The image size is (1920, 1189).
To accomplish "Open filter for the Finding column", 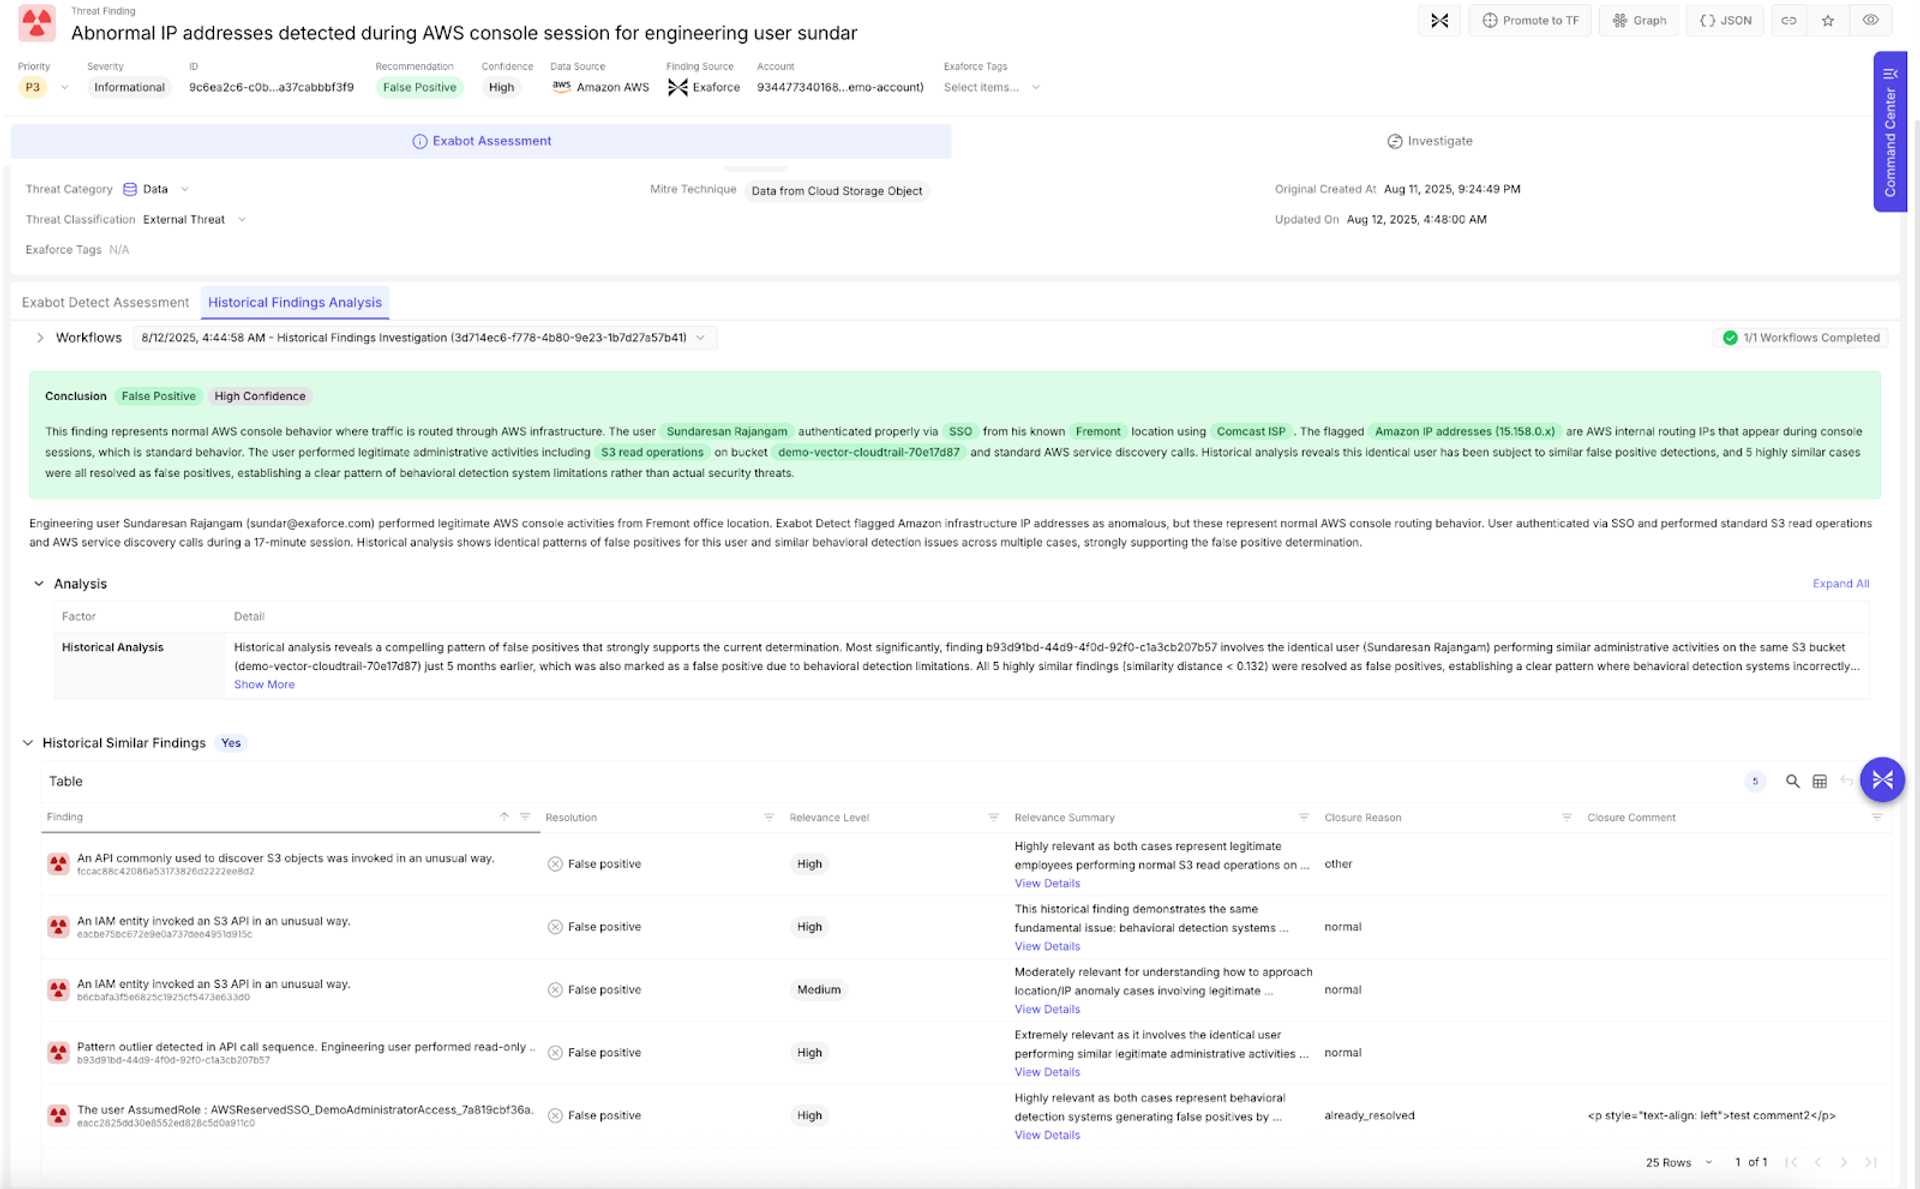I will [525, 817].
